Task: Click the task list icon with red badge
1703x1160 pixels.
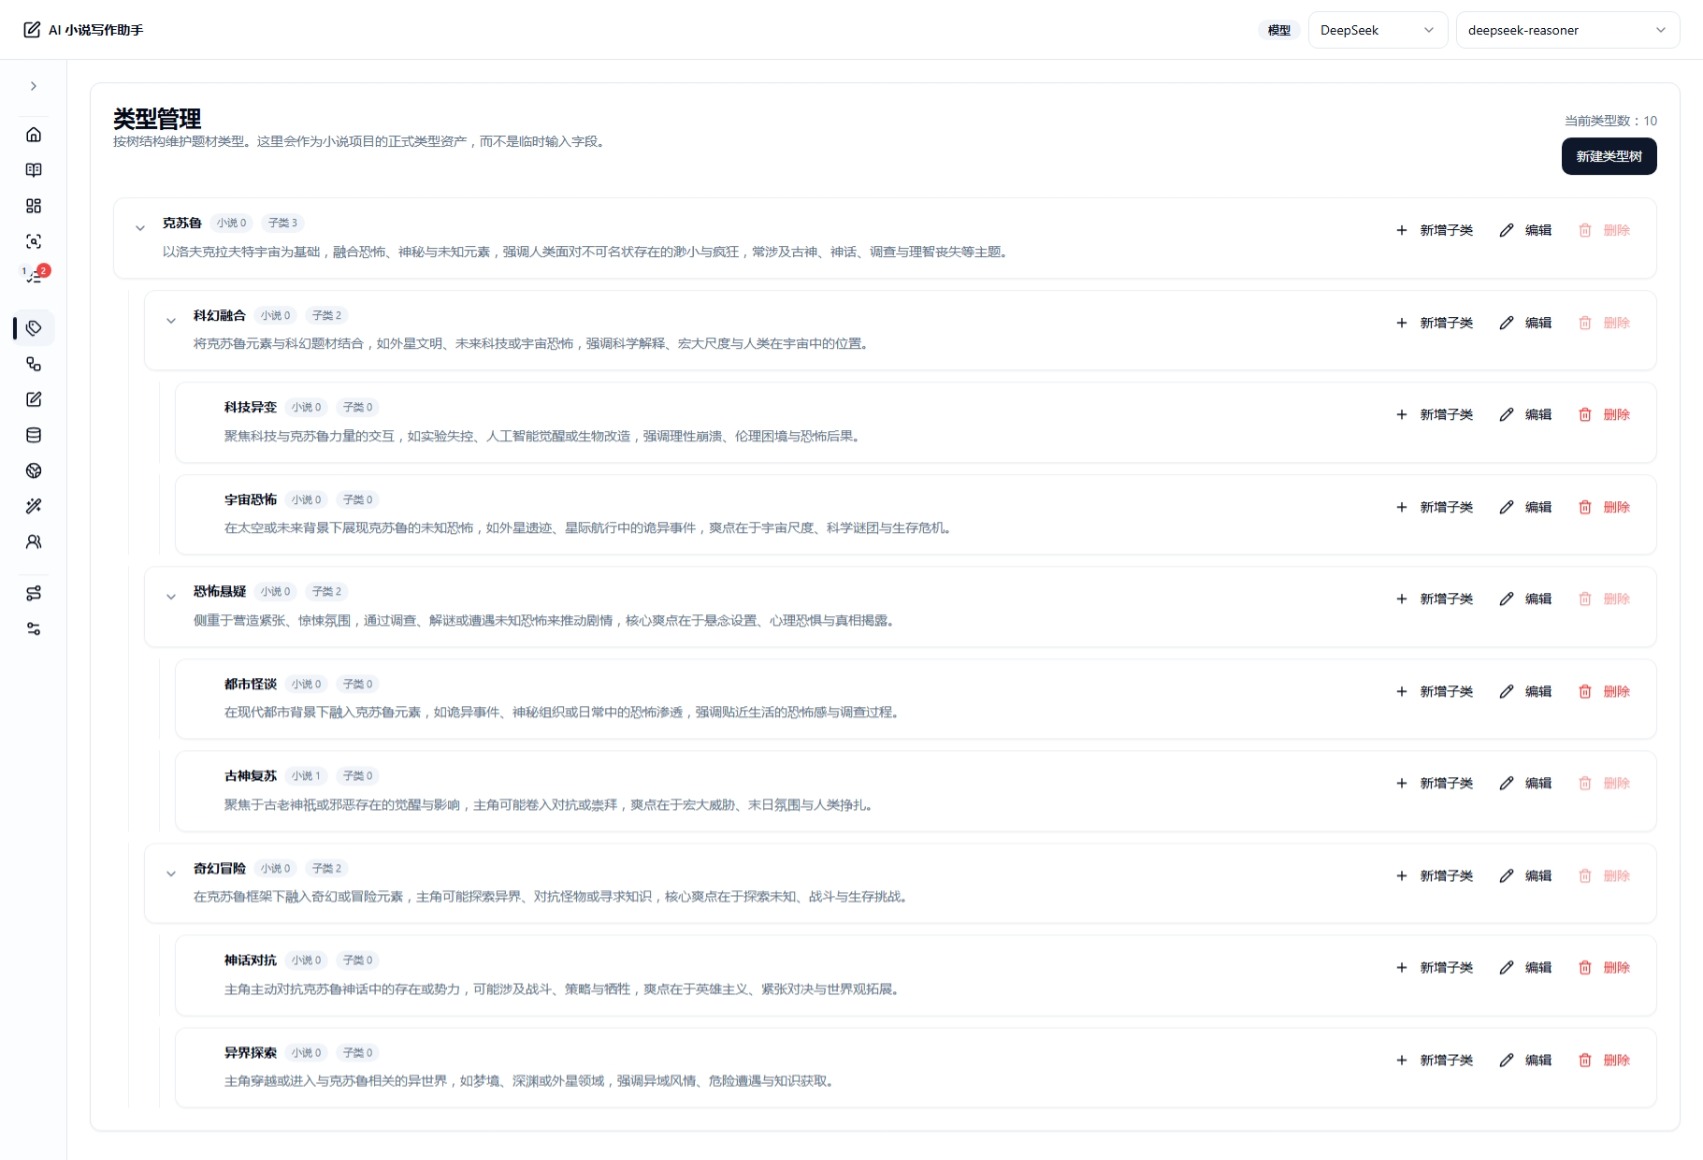Action: pos(34,275)
